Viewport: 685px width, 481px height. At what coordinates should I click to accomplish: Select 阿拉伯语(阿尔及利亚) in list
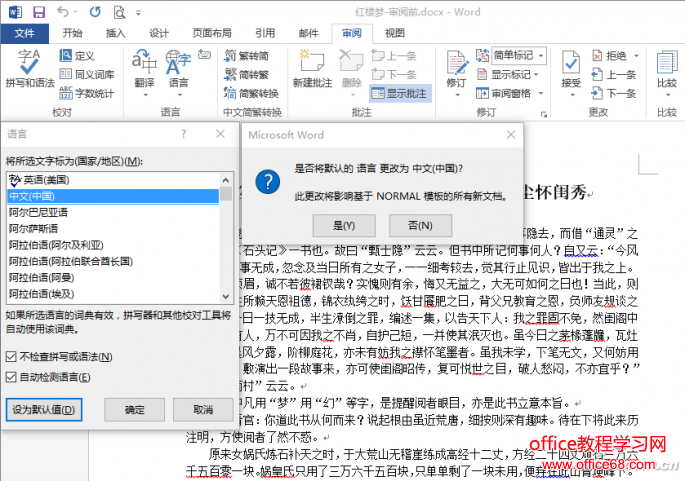click(x=113, y=245)
